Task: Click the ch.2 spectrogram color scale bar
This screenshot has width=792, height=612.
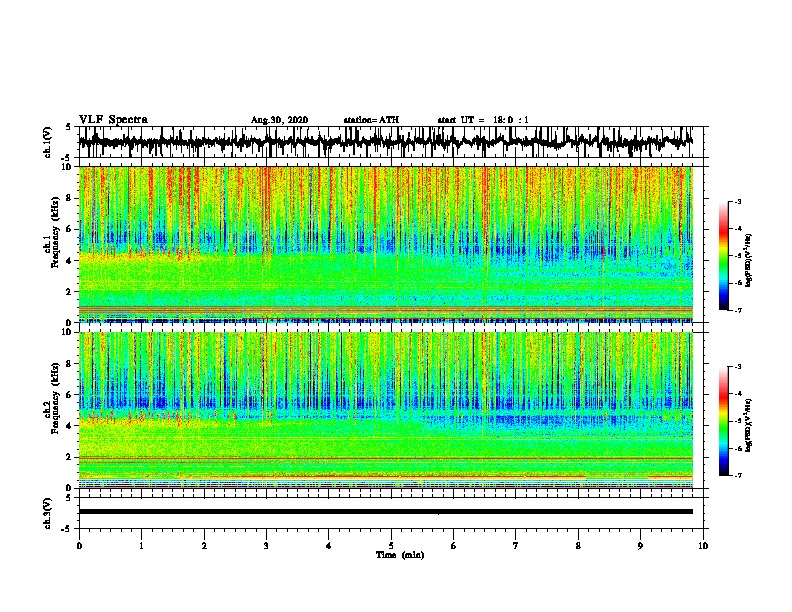Action: 724,421
